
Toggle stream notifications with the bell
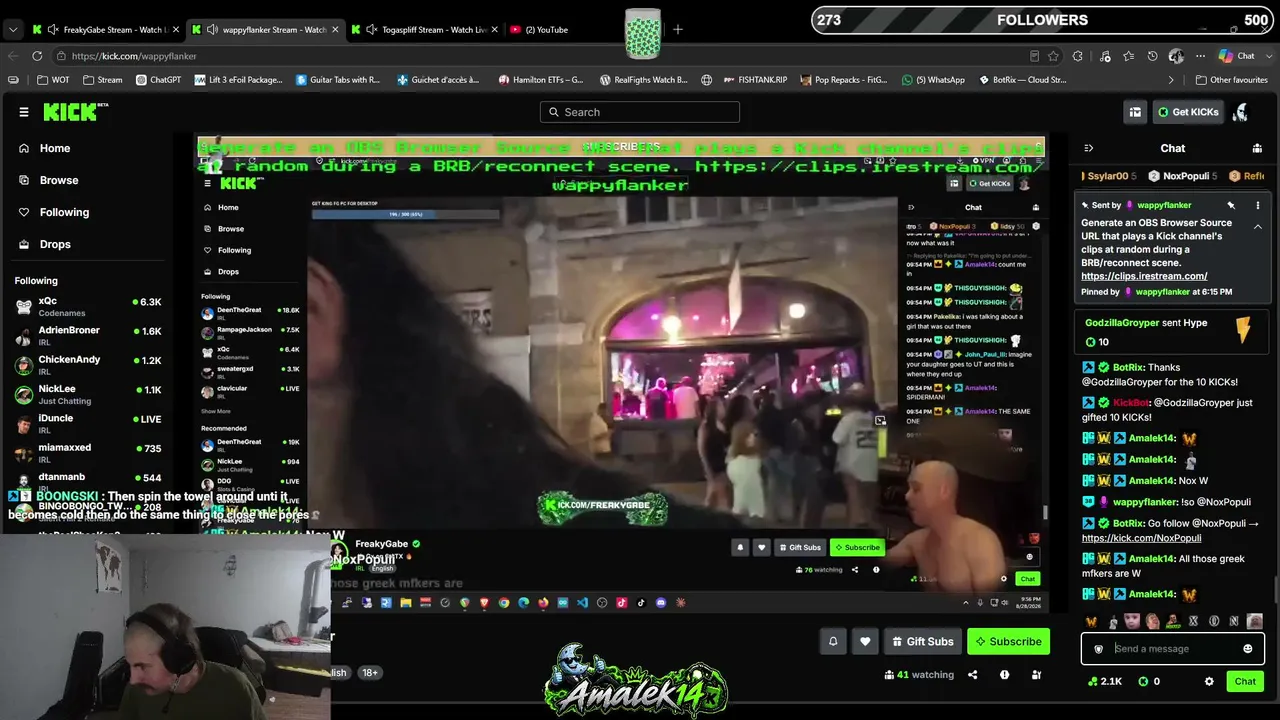pos(833,642)
